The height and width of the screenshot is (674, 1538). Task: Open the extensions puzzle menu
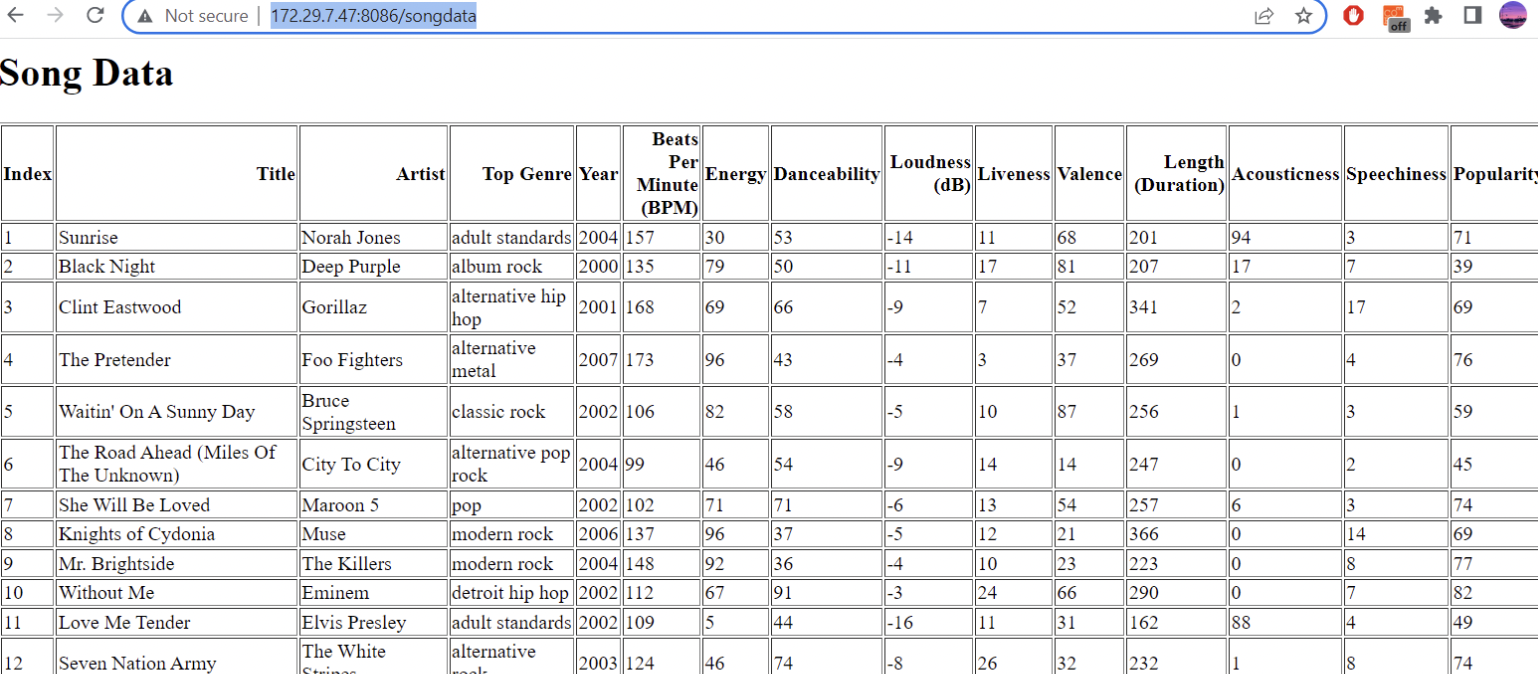[x=1433, y=15]
